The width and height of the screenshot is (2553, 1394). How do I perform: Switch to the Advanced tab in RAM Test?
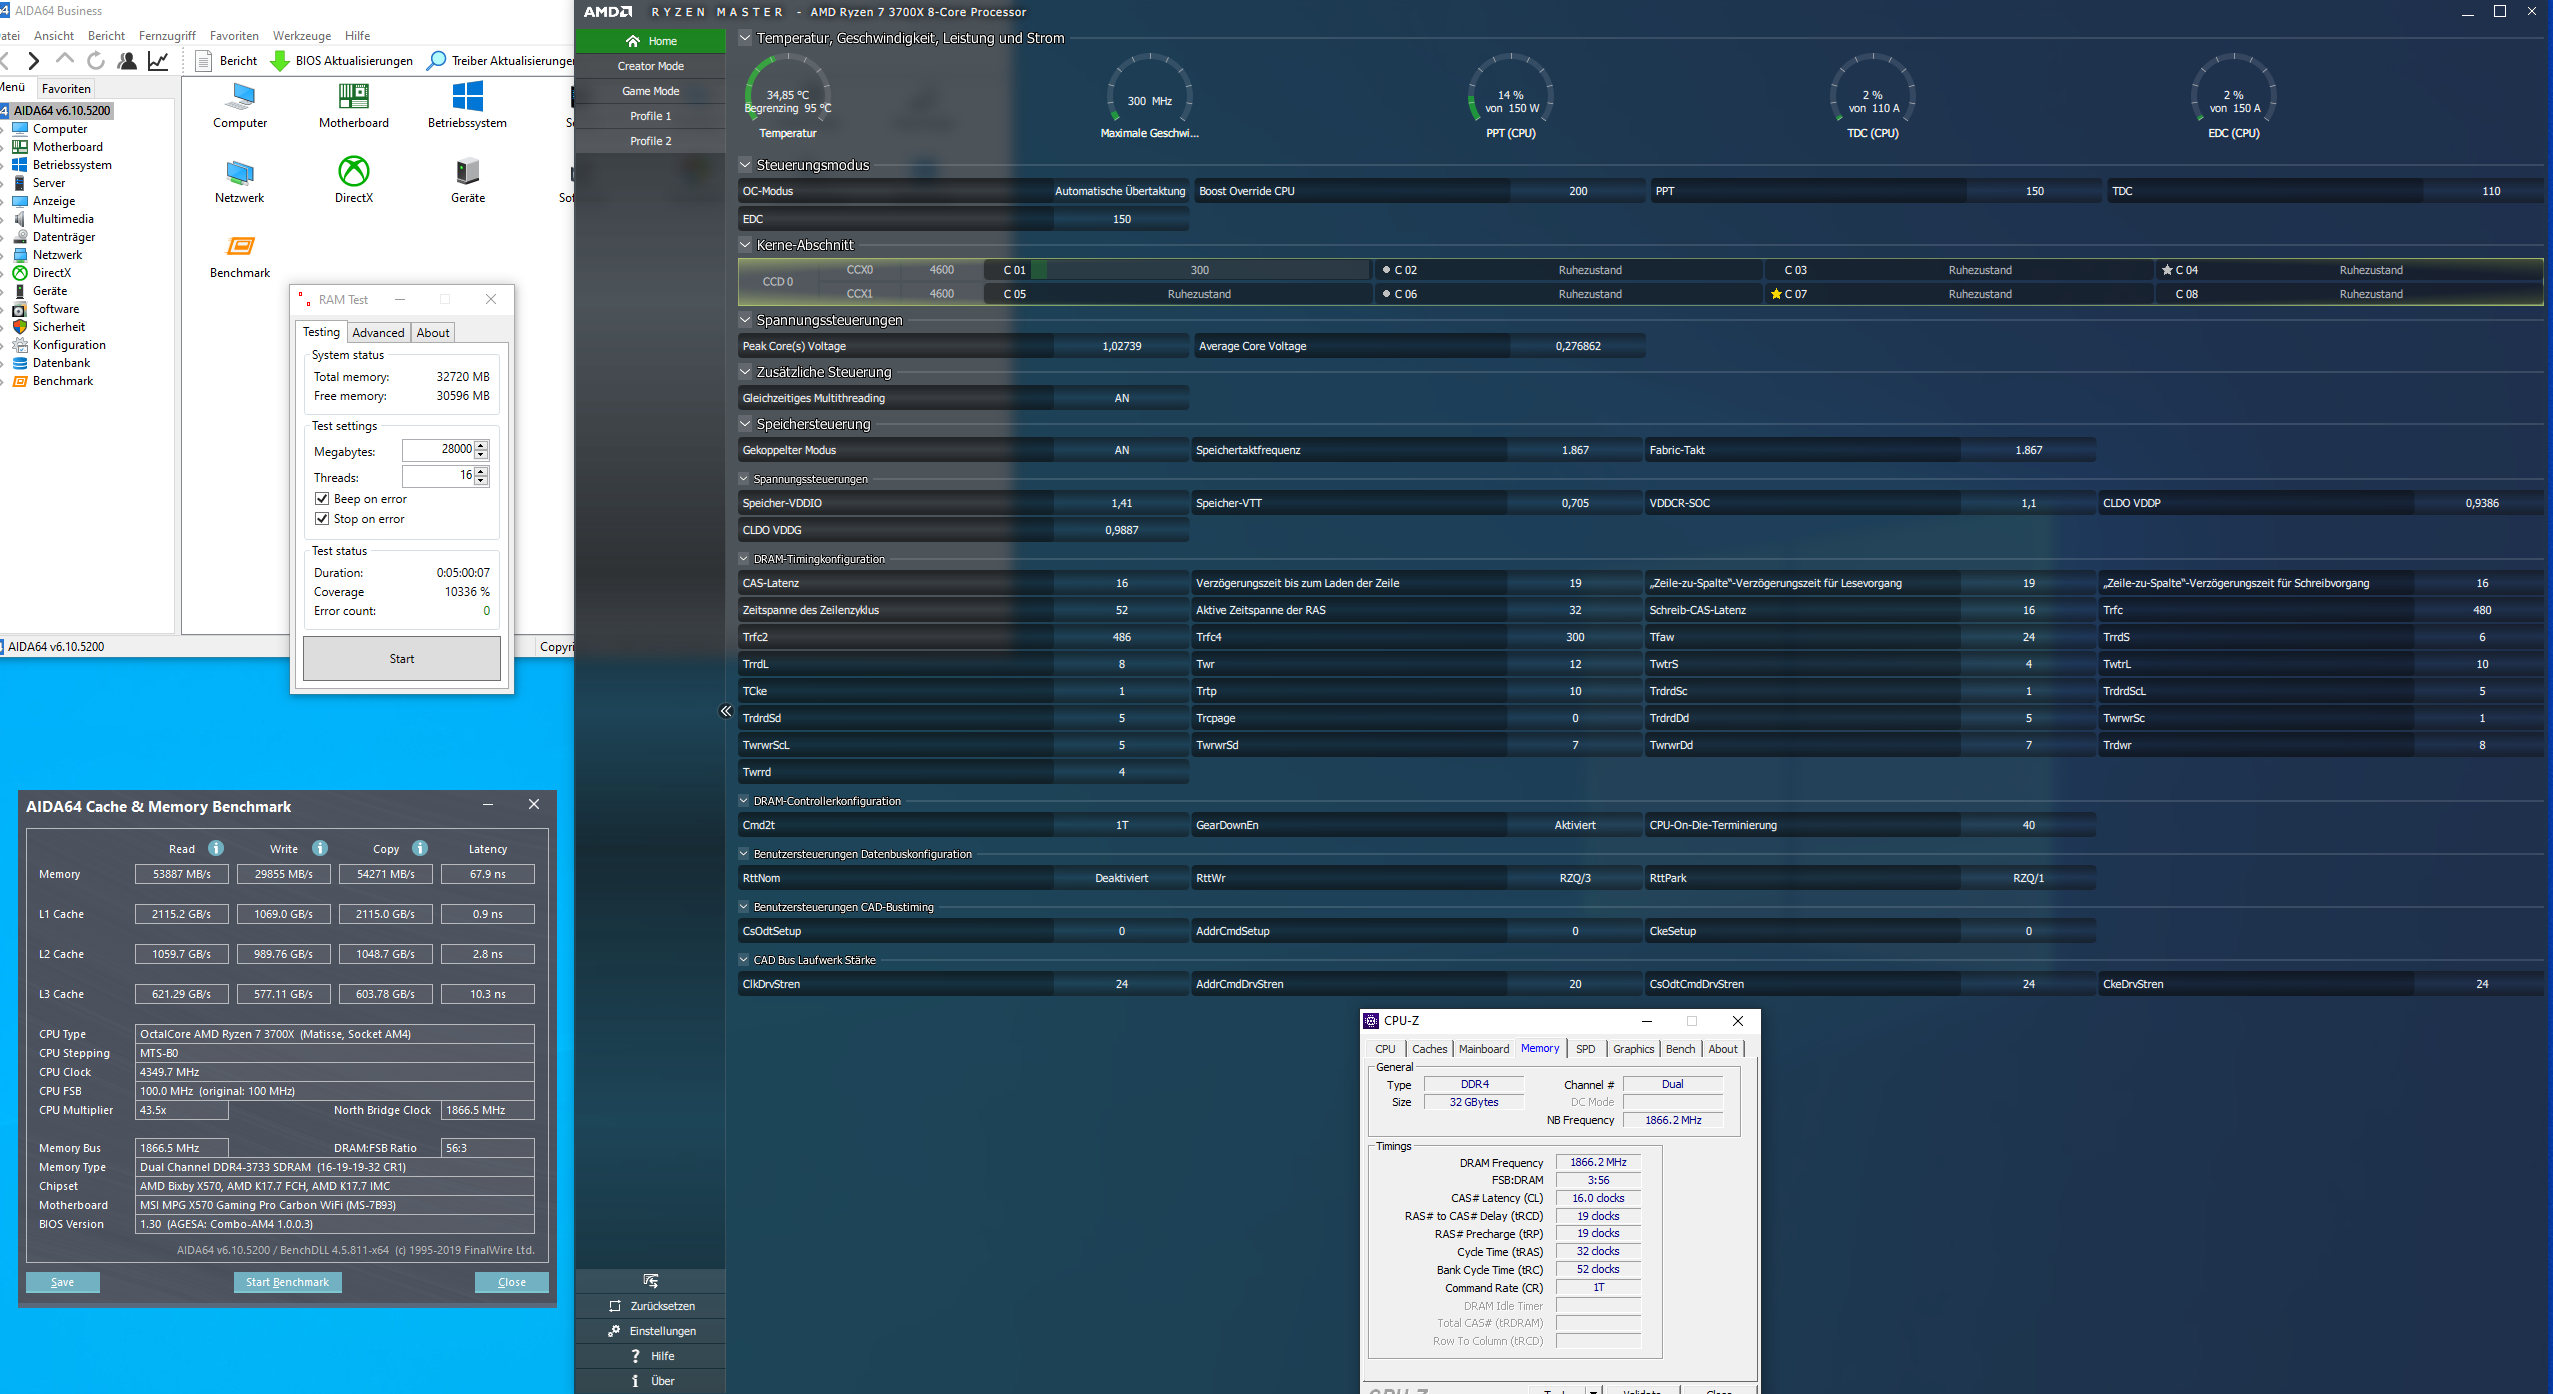coord(378,333)
